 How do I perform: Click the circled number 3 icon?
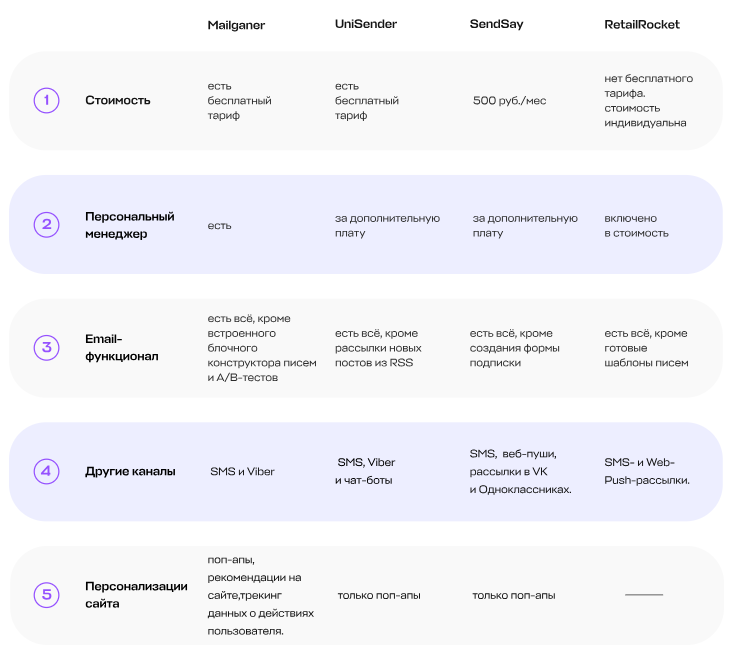click(x=47, y=348)
